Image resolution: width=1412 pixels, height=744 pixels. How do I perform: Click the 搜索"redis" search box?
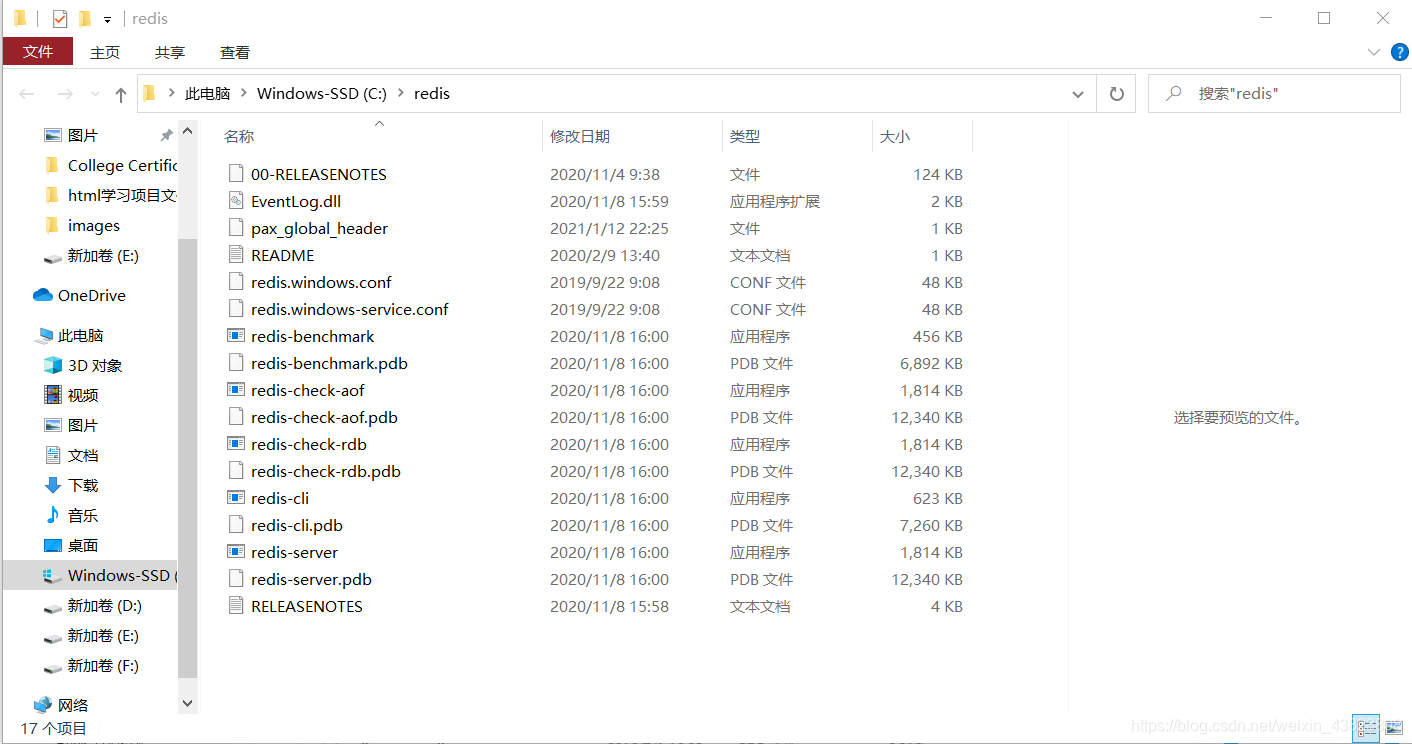[1274, 94]
